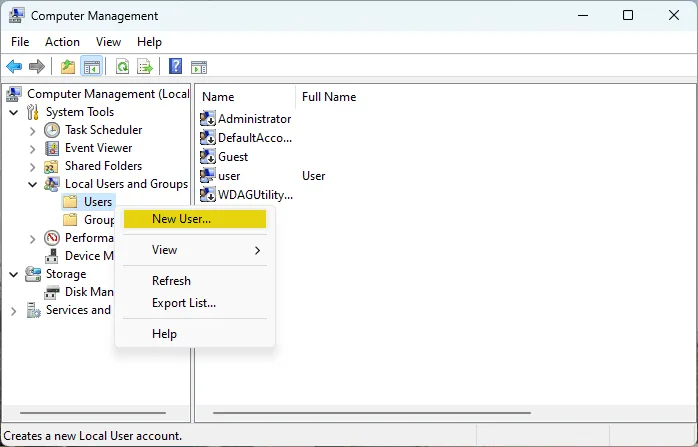The image size is (698, 447).
Task: Click the Administrator account icon
Action: point(208,119)
